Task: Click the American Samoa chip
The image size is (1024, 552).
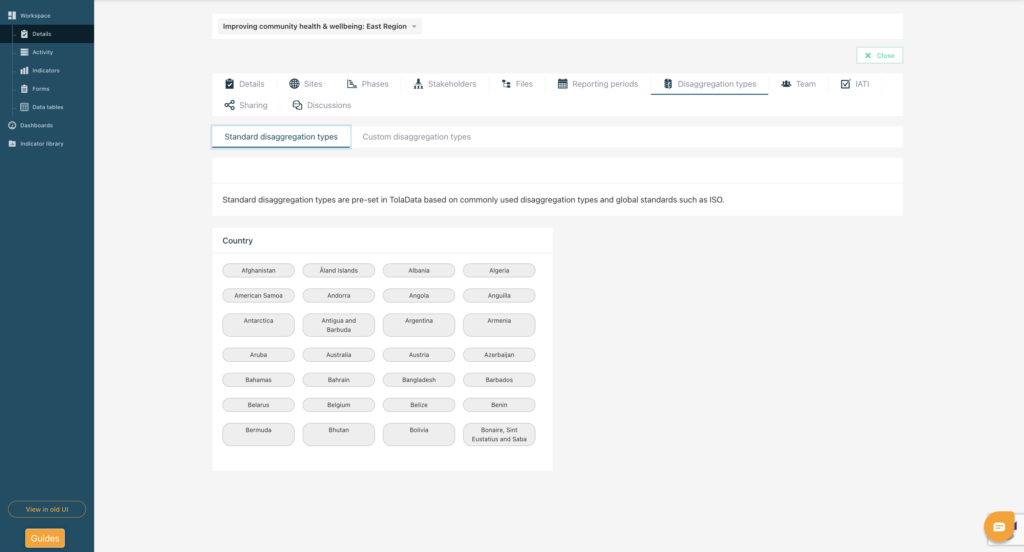Action: [259, 295]
